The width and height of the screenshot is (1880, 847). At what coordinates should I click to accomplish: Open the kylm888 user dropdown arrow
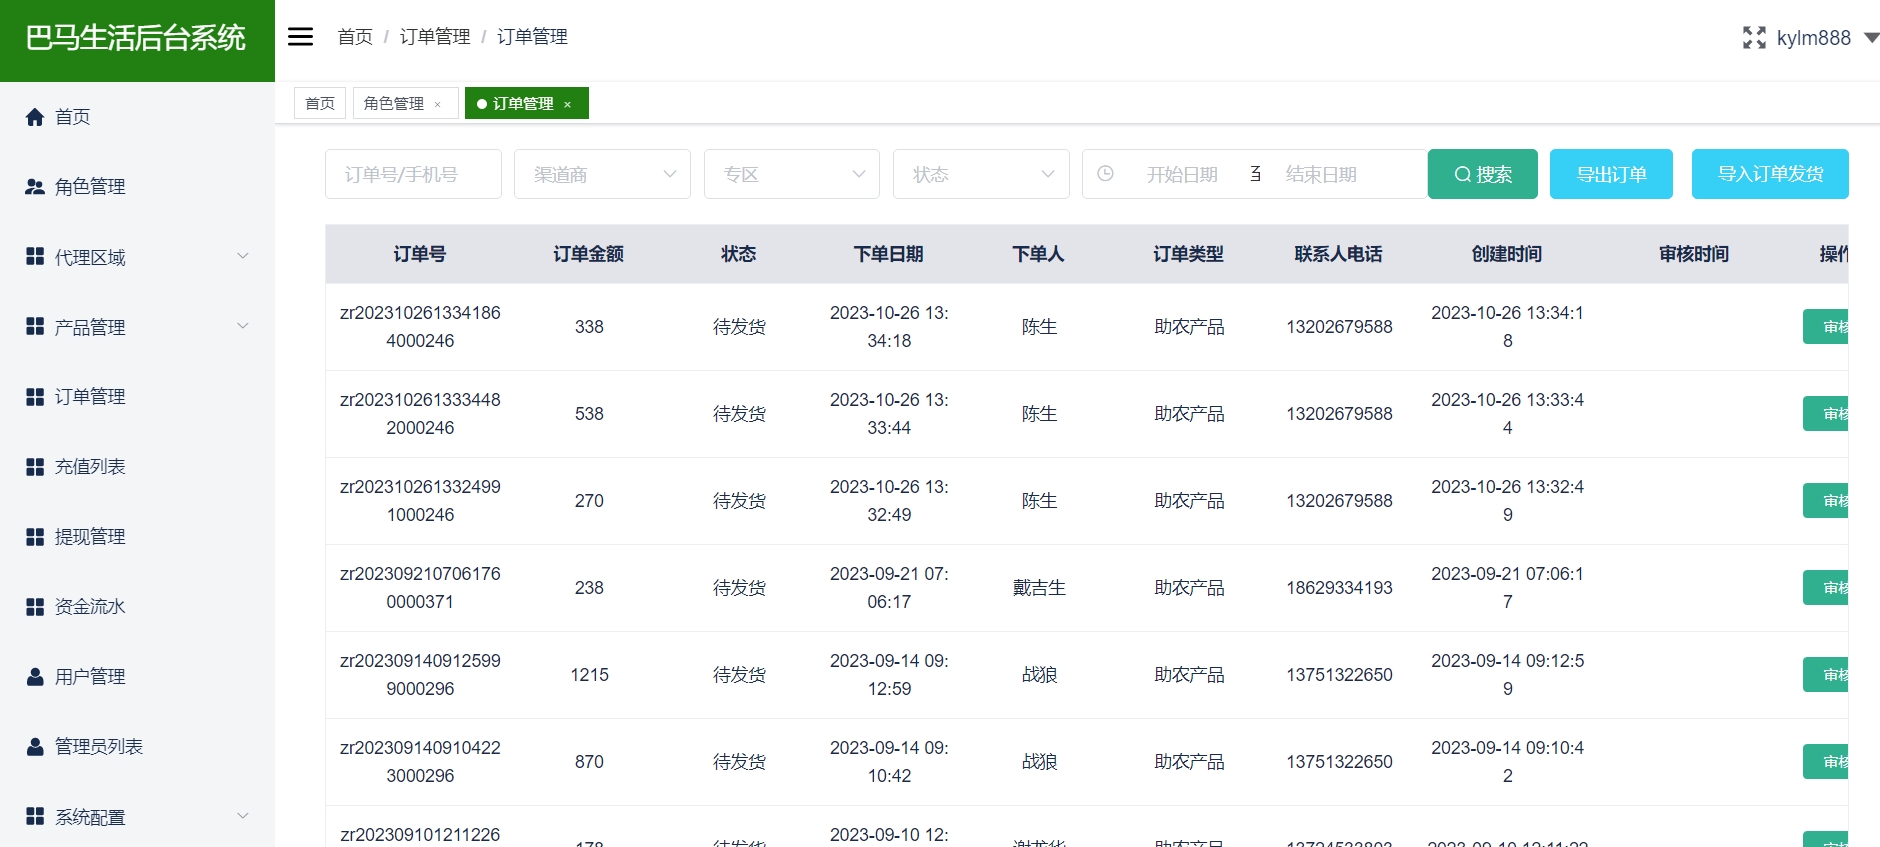tap(1872, 38)
